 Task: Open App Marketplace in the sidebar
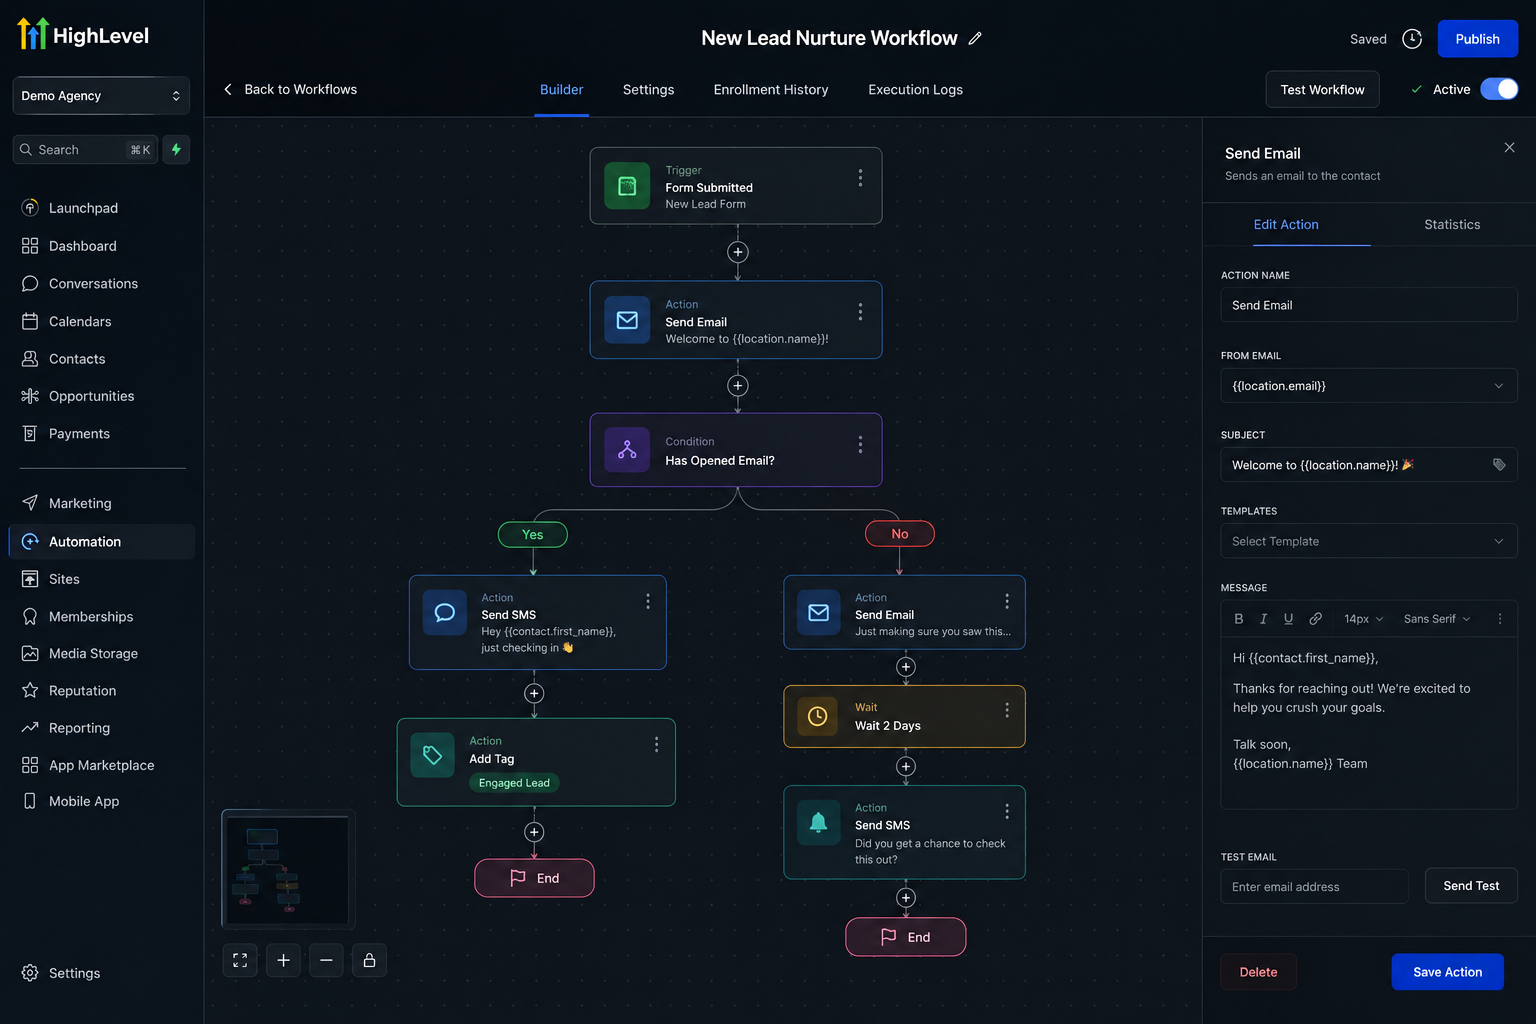pos(101,765)
